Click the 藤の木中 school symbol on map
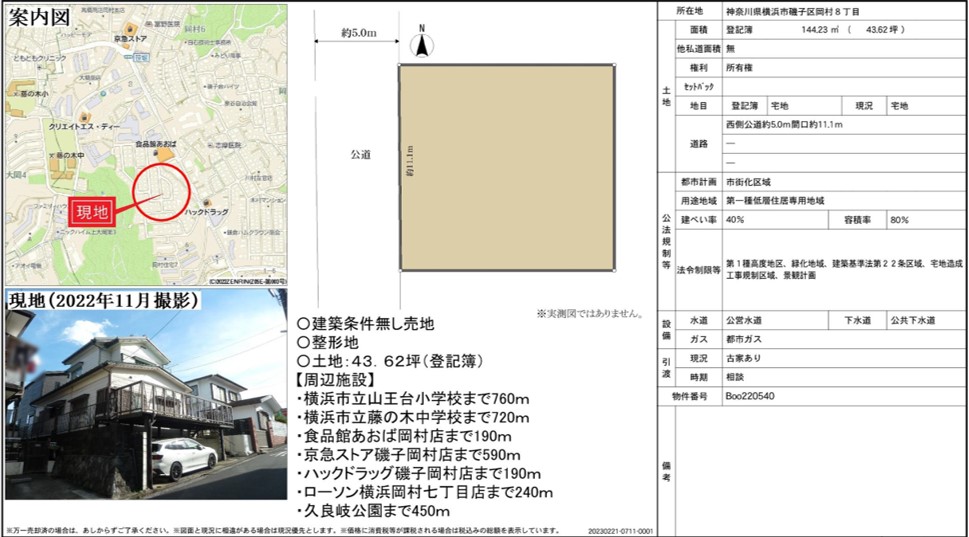This screenshot has height=537, width=969. pos(49,156)
